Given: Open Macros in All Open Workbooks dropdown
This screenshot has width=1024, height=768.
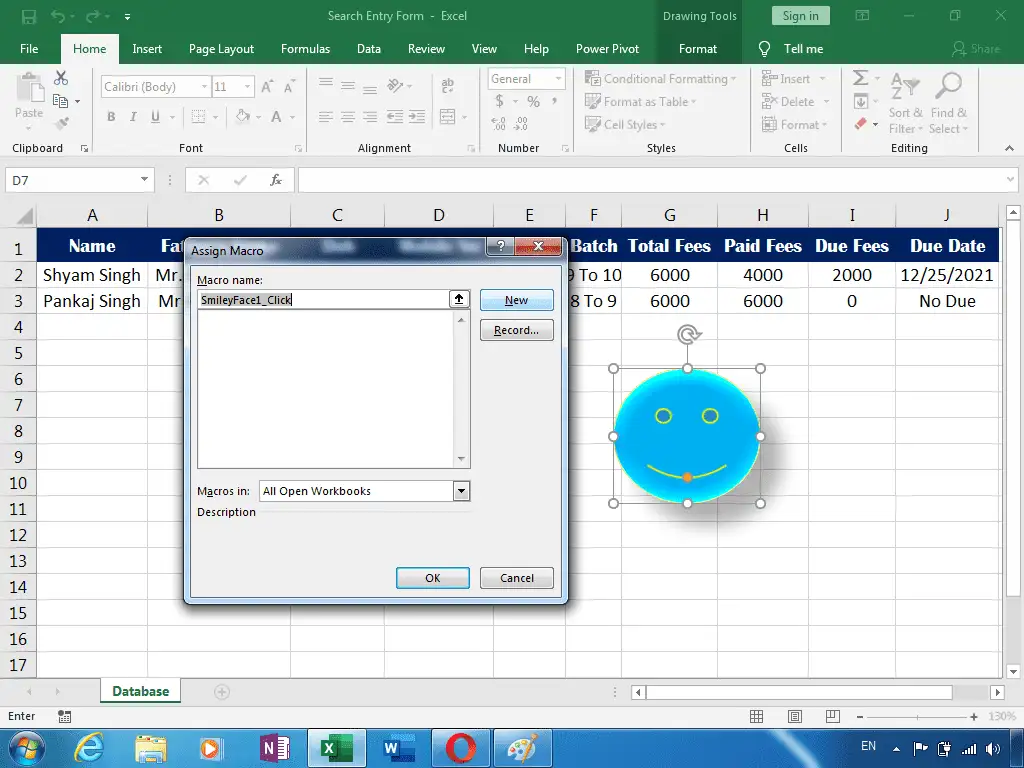Looking at the screenshot, I should tap(461, 491).
